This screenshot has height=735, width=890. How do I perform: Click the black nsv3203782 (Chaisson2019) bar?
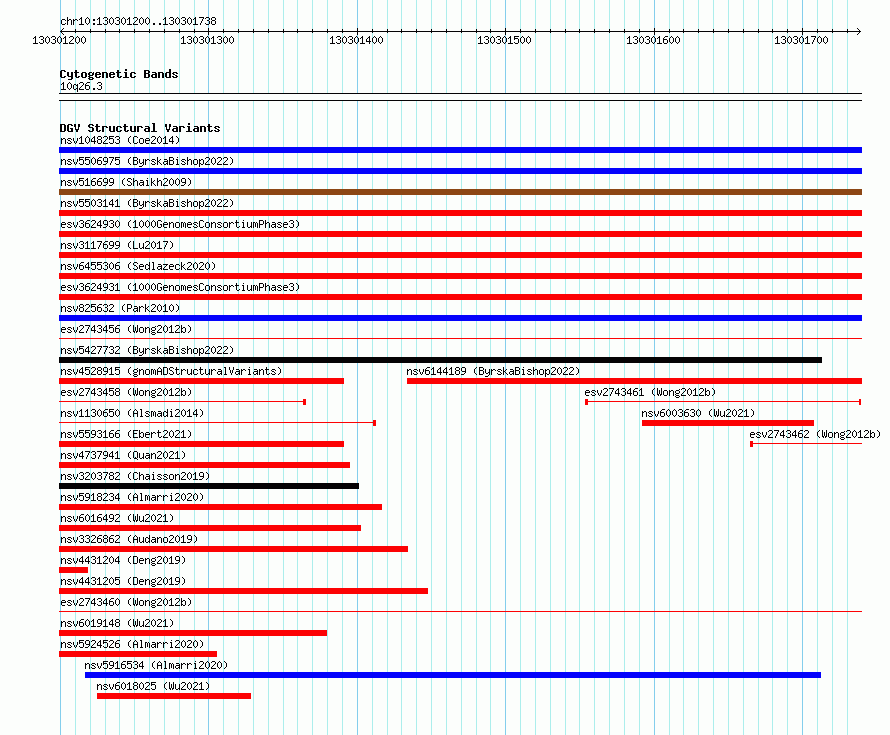click(209, 486)
